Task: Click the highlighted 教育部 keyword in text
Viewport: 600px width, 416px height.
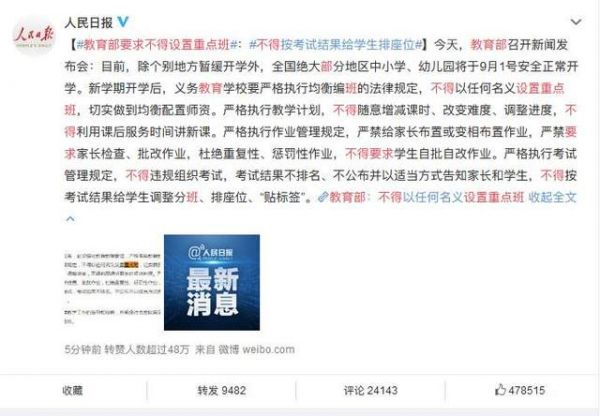Action: [x=489, y=45]
